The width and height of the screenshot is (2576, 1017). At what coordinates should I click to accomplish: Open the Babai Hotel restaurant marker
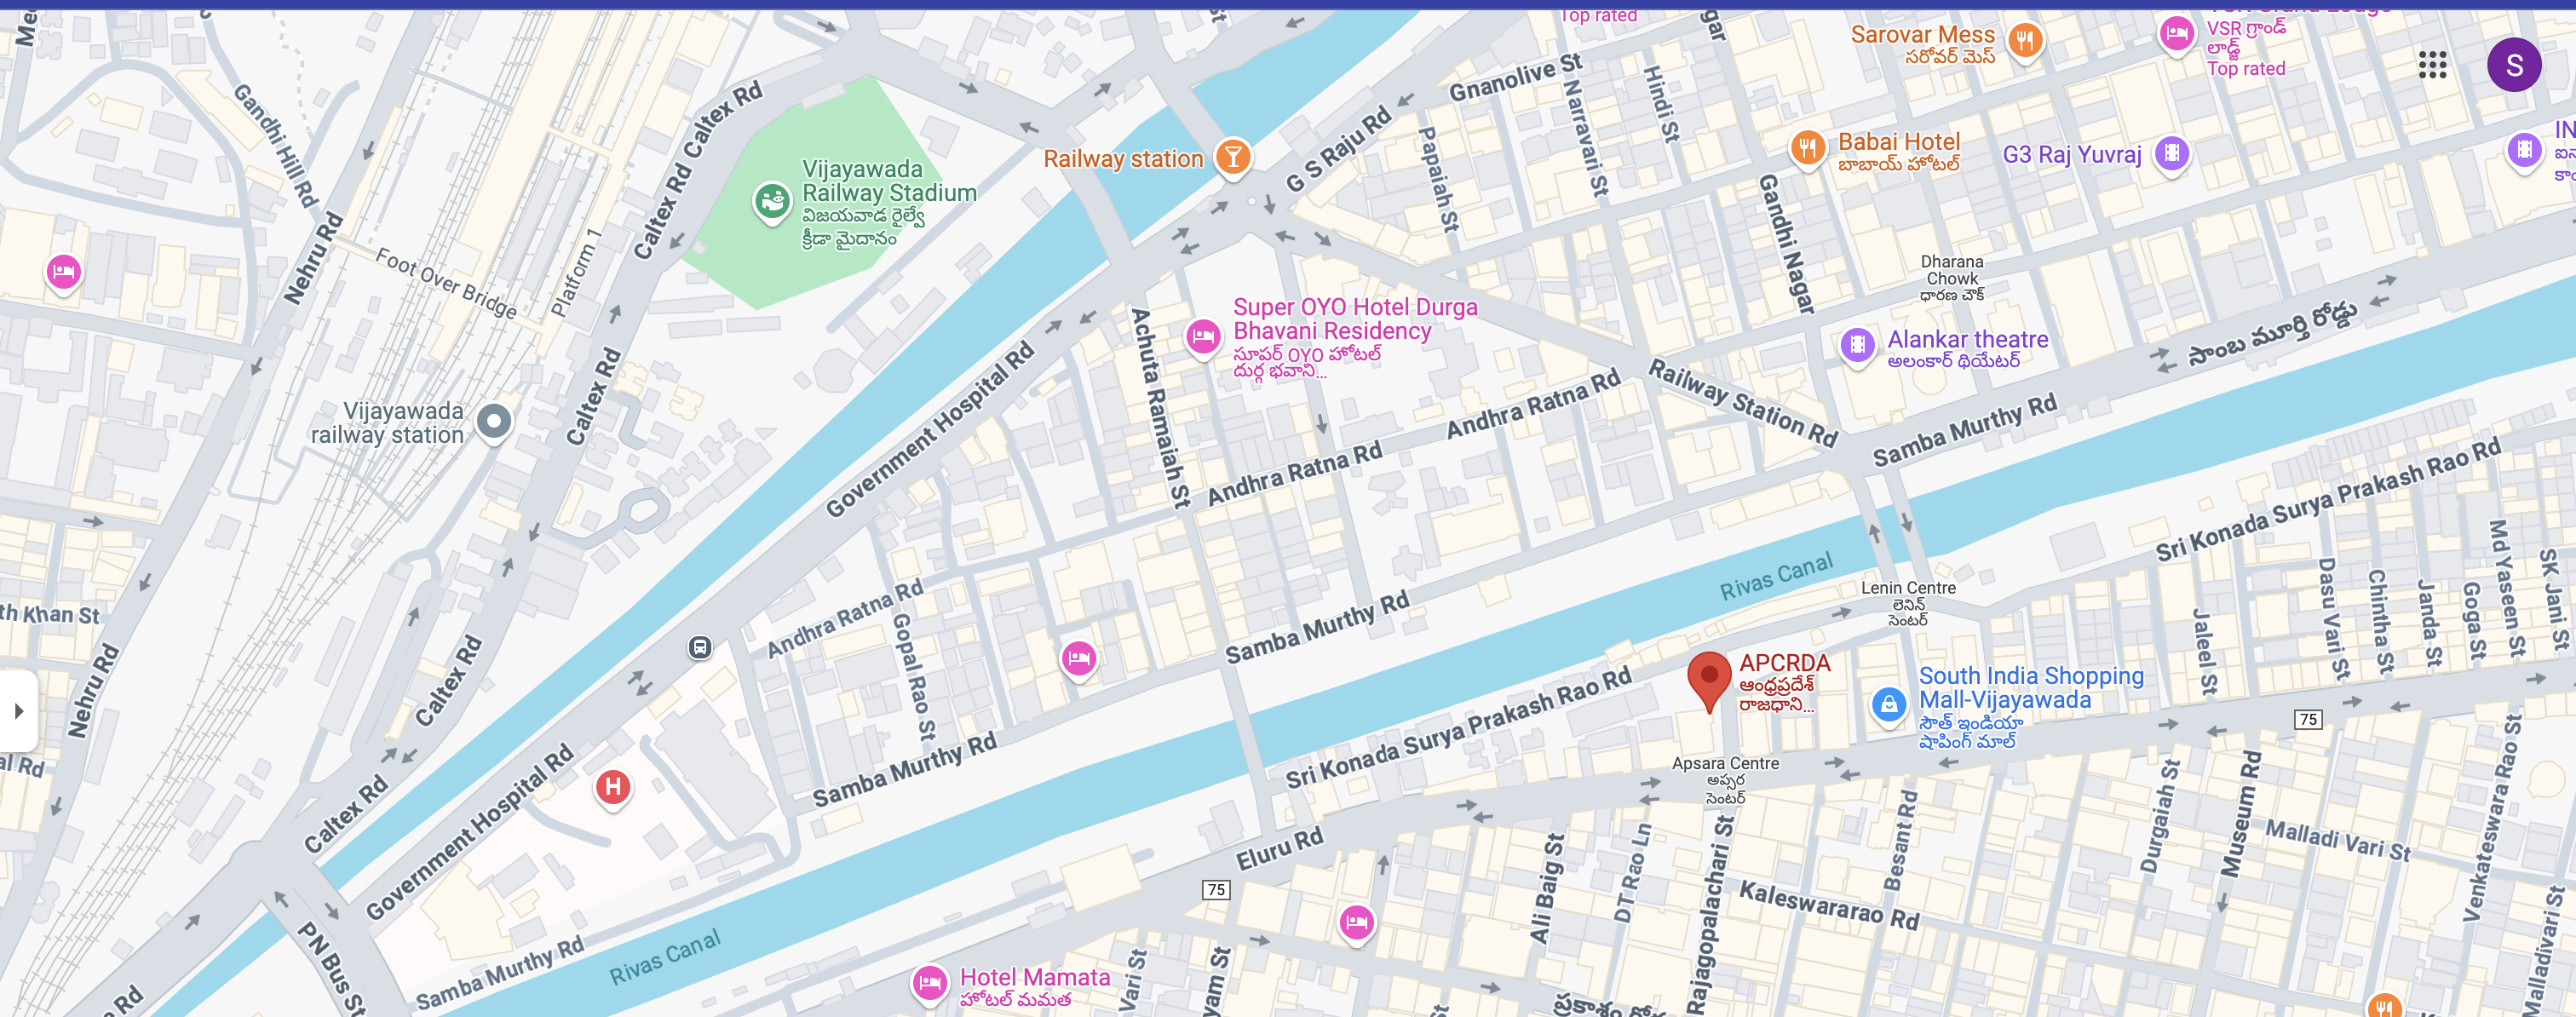1807,149
